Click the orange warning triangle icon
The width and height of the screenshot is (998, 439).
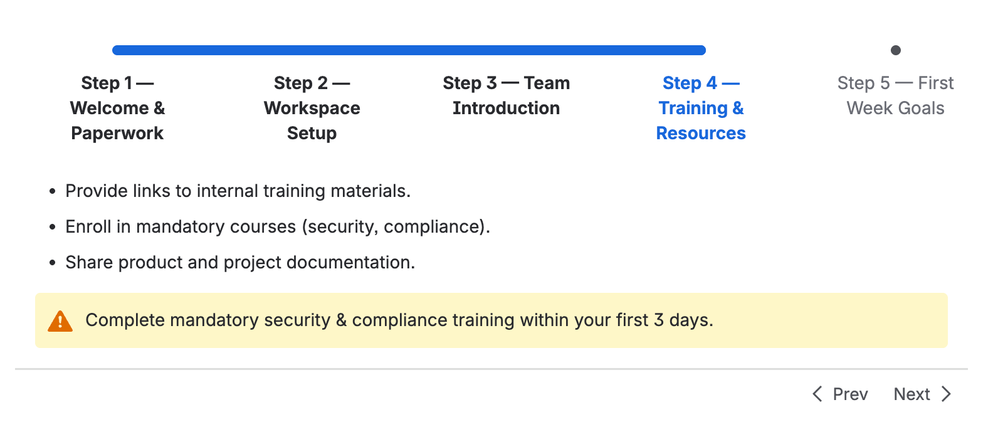point(60,321)
